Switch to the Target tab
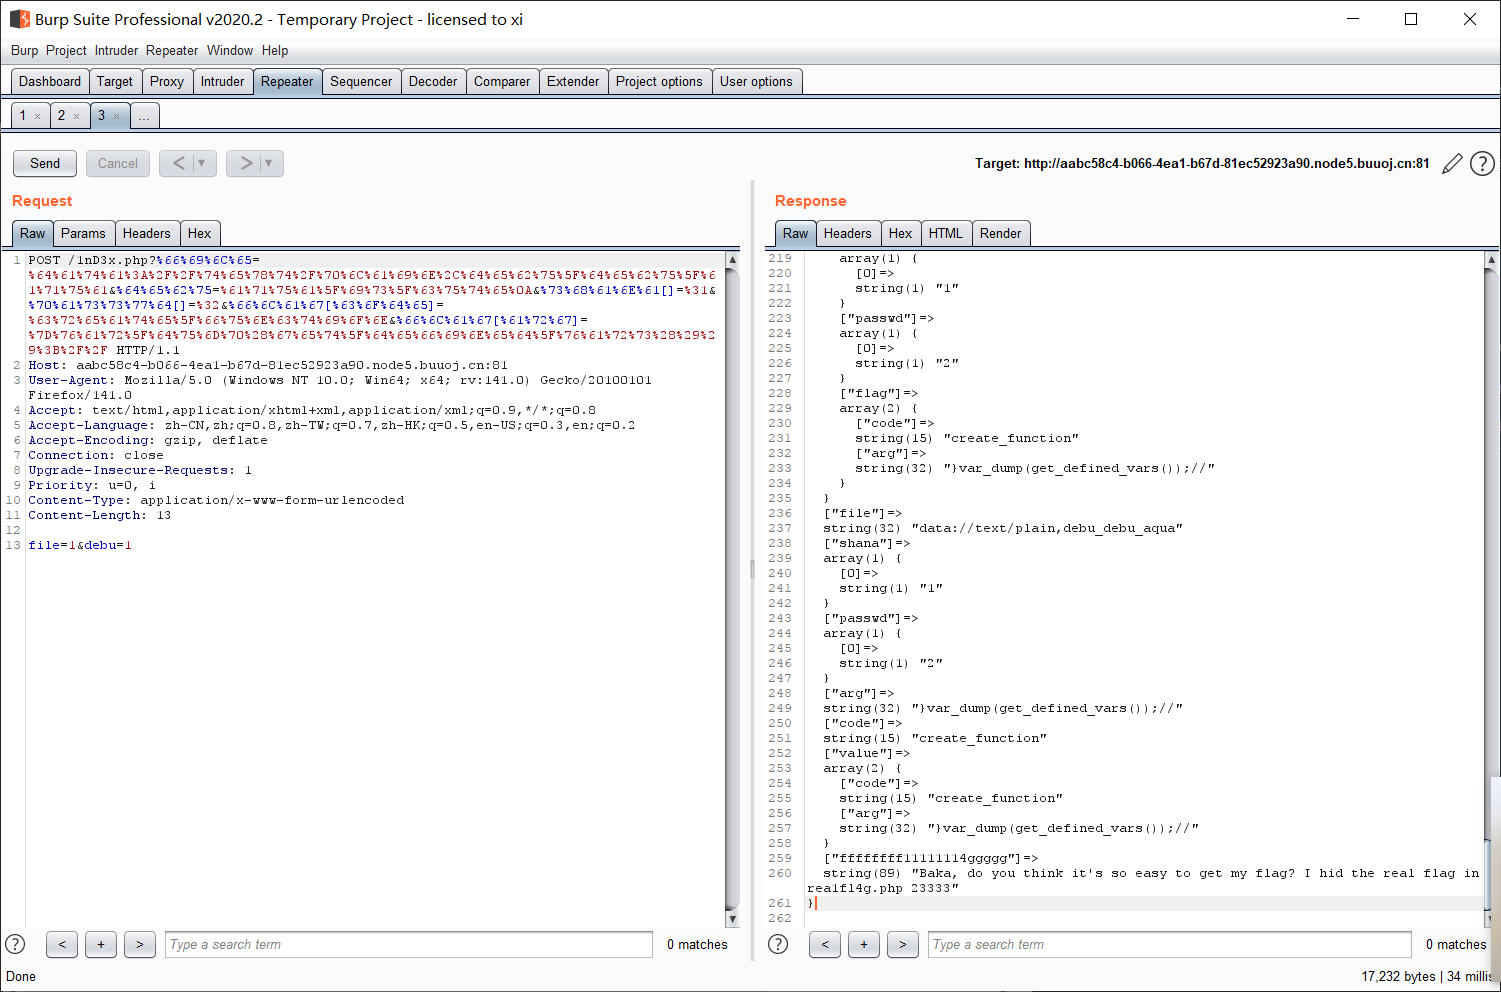Image resolution: width=1501 pixels, height=992 pixels. click(x=115, y=82)
